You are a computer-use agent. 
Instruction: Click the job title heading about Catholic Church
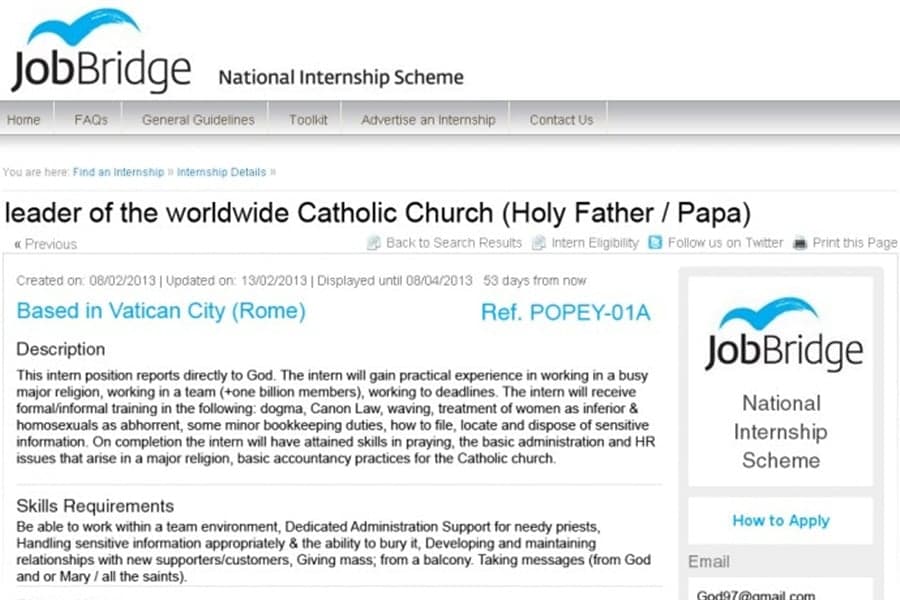[x=378, y=213]
